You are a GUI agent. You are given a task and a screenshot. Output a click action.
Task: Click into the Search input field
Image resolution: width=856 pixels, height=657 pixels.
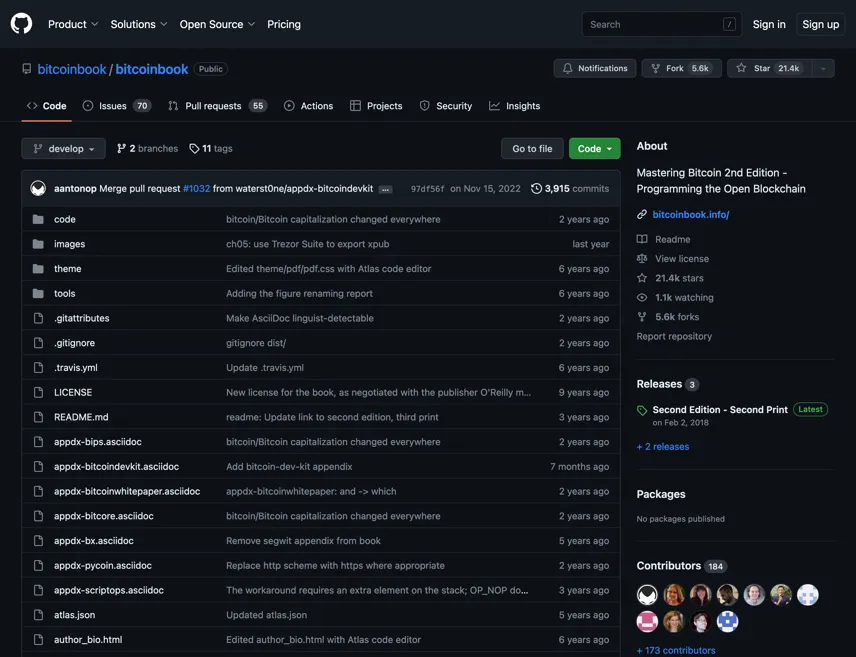click(x=662, y=24)
